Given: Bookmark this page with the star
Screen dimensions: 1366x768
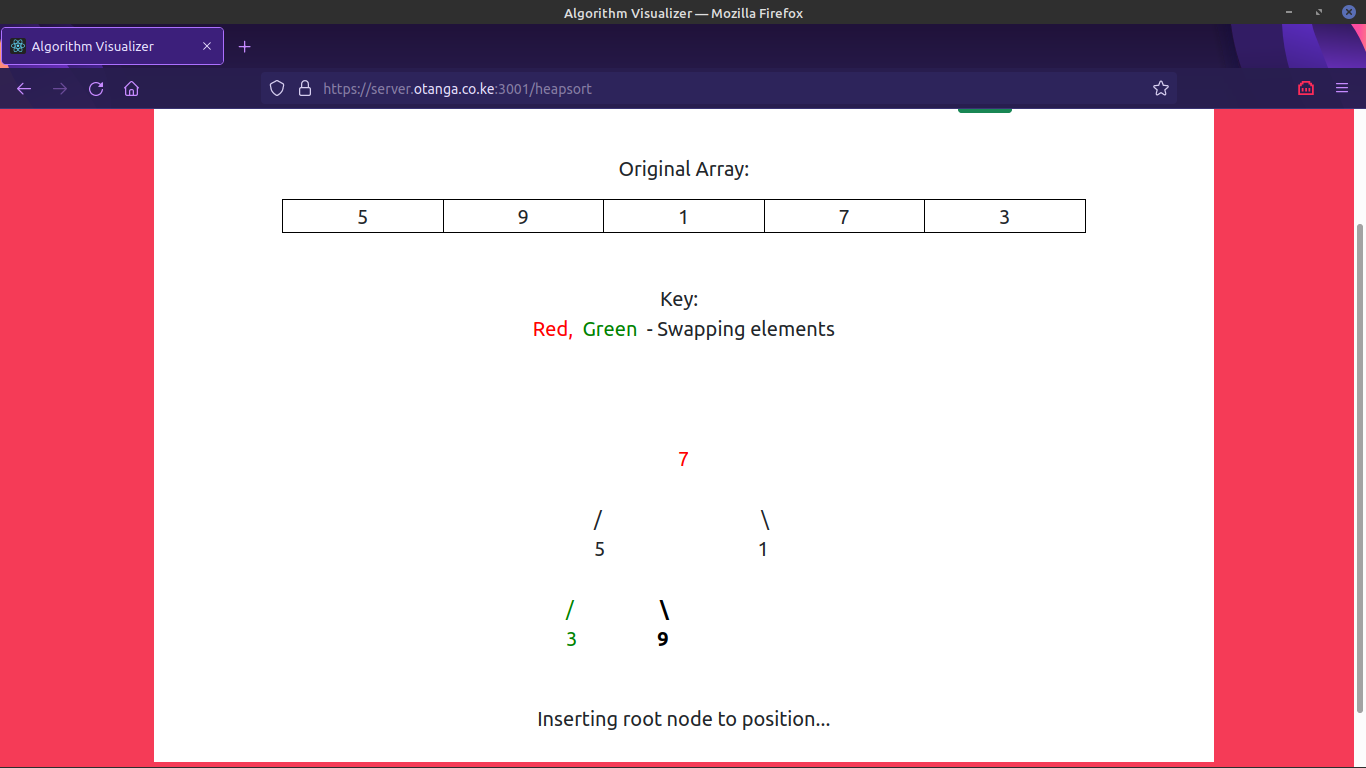Looking at the screenshot, I should point(1160,88).
